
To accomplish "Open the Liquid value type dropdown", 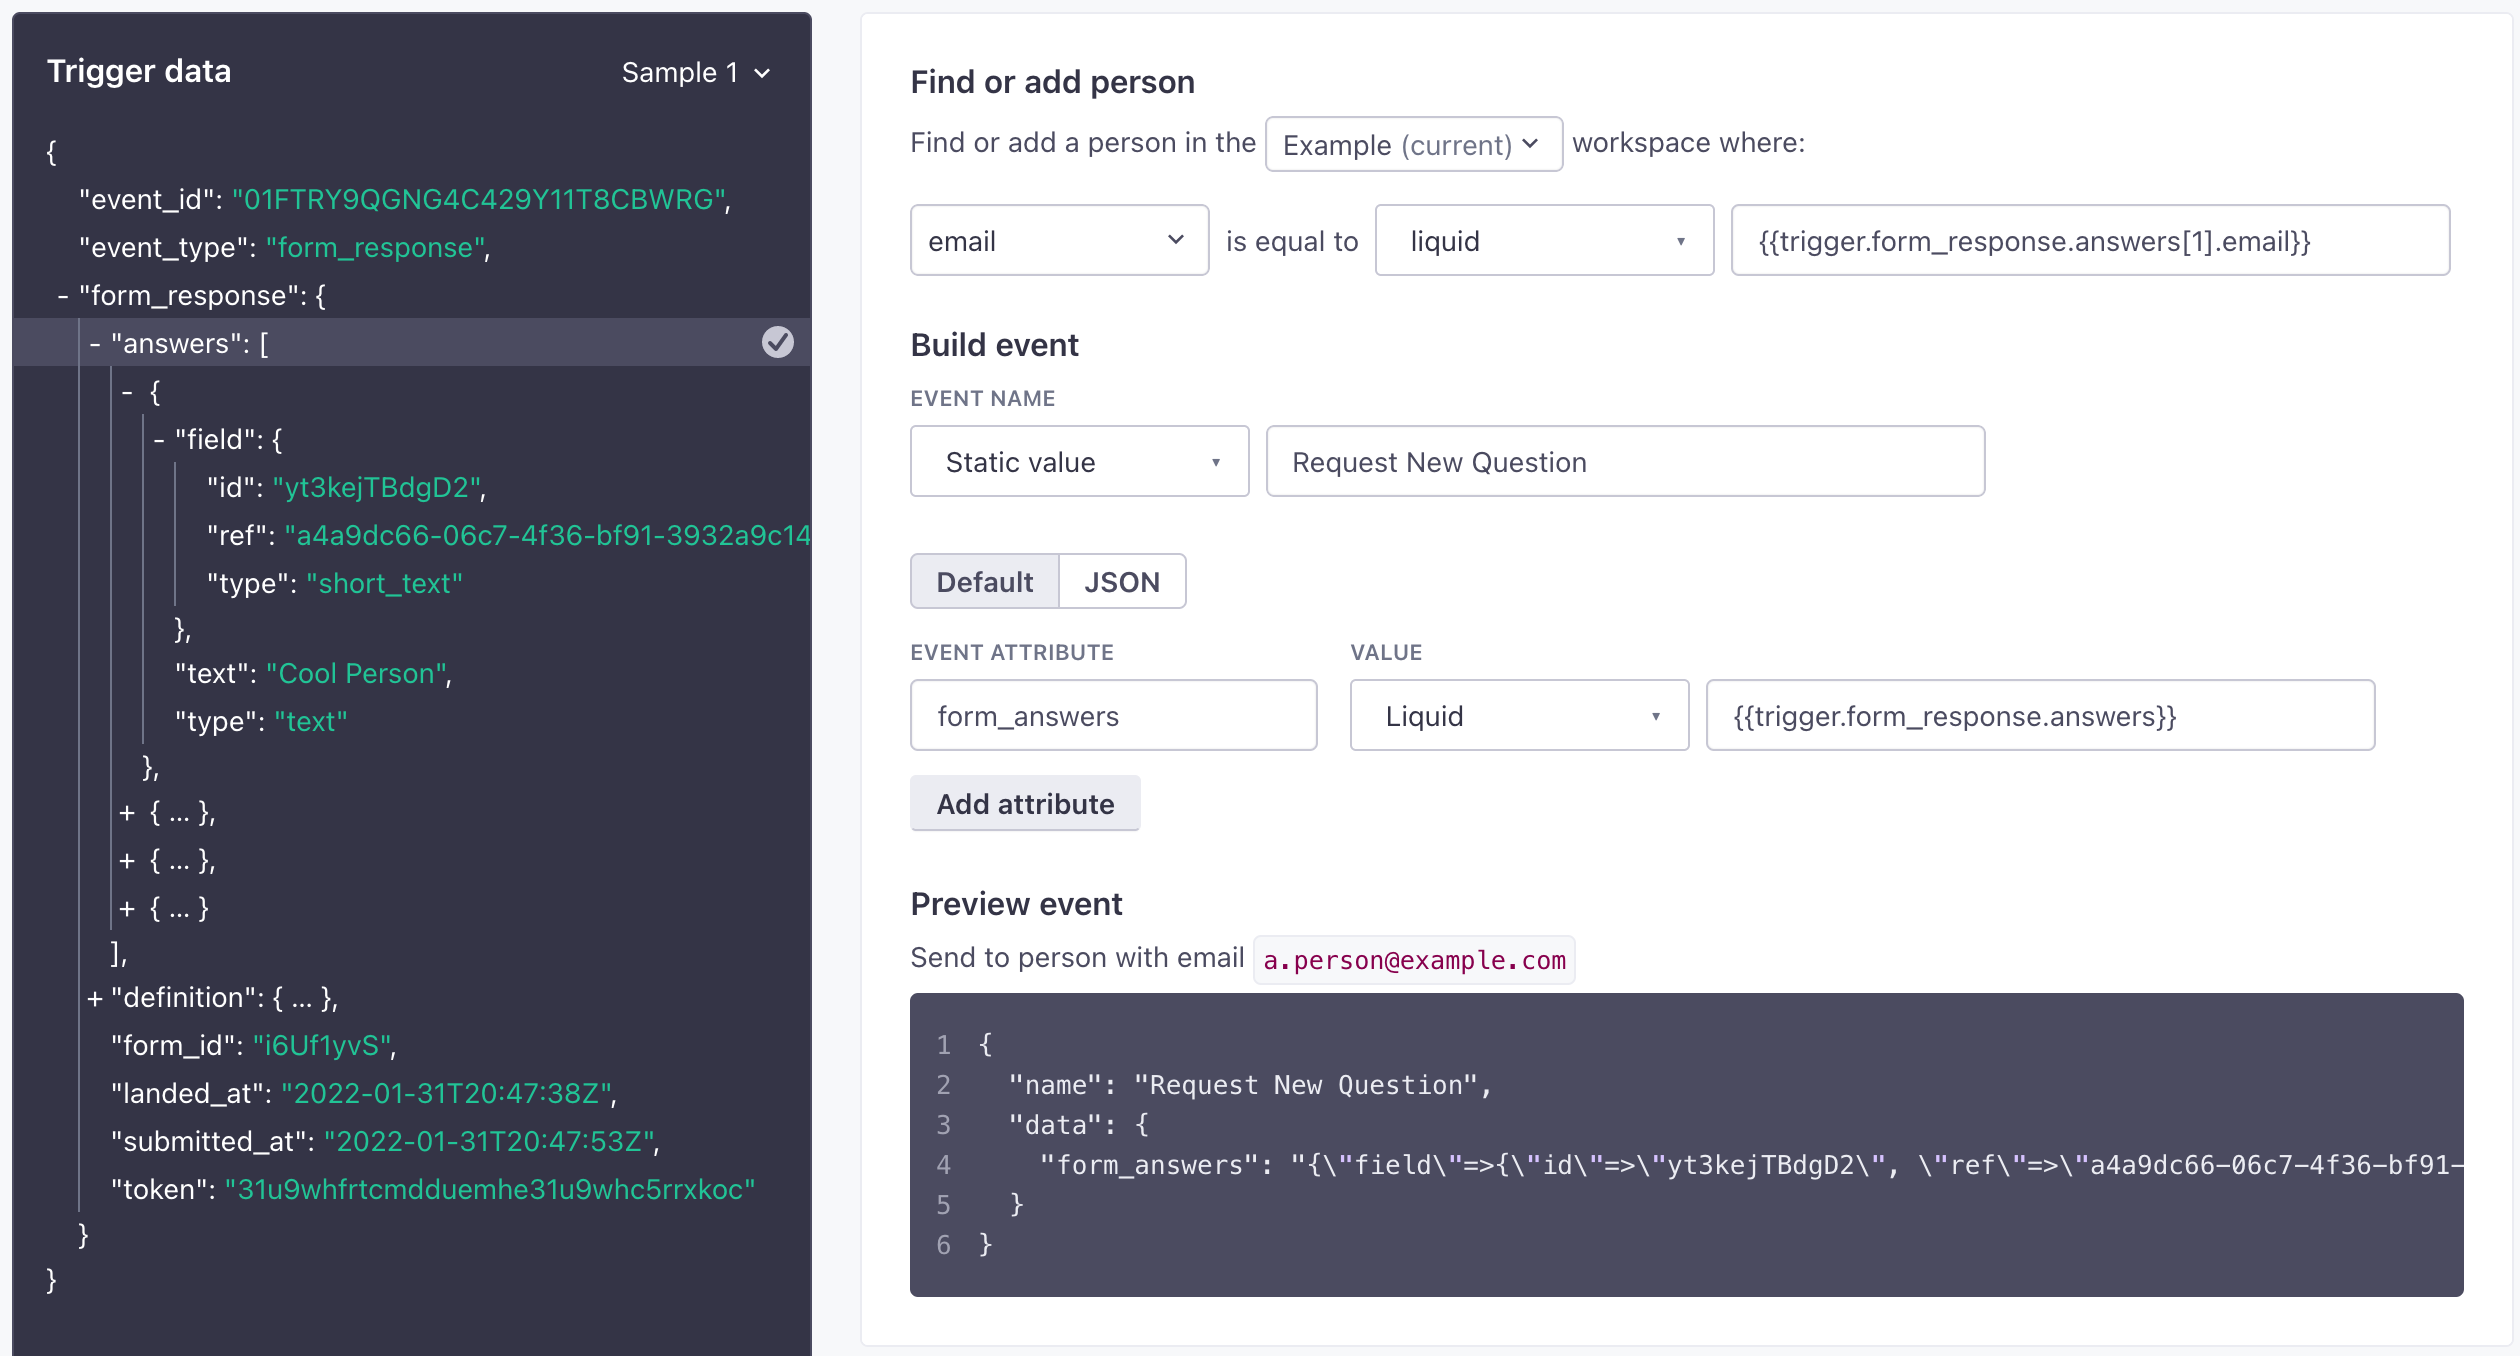I will coord(1518,716).
